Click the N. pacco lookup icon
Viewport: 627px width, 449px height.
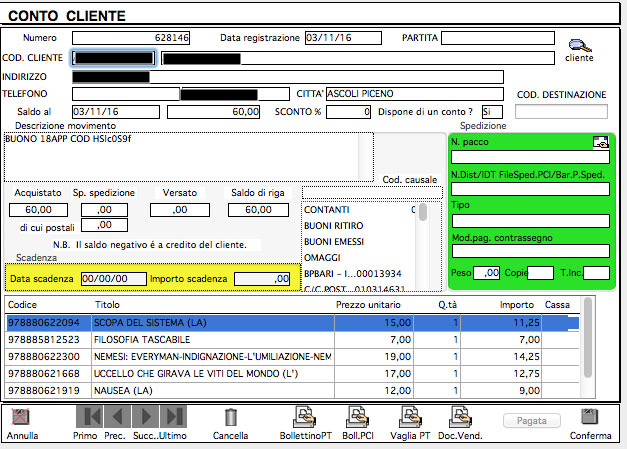point(601,142)
